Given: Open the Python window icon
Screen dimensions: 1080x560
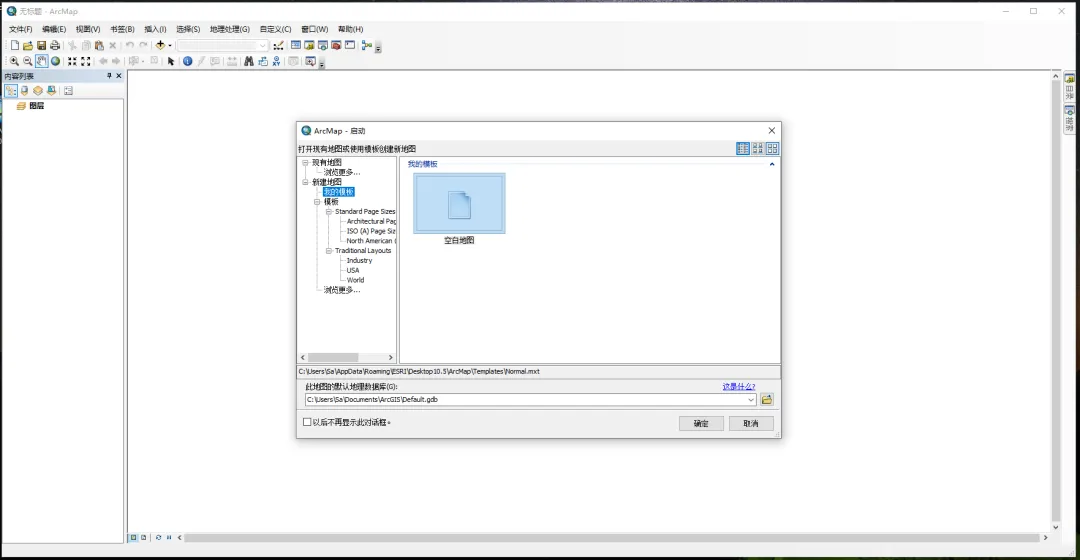Looking at the screenshot, I should point(350,45).
